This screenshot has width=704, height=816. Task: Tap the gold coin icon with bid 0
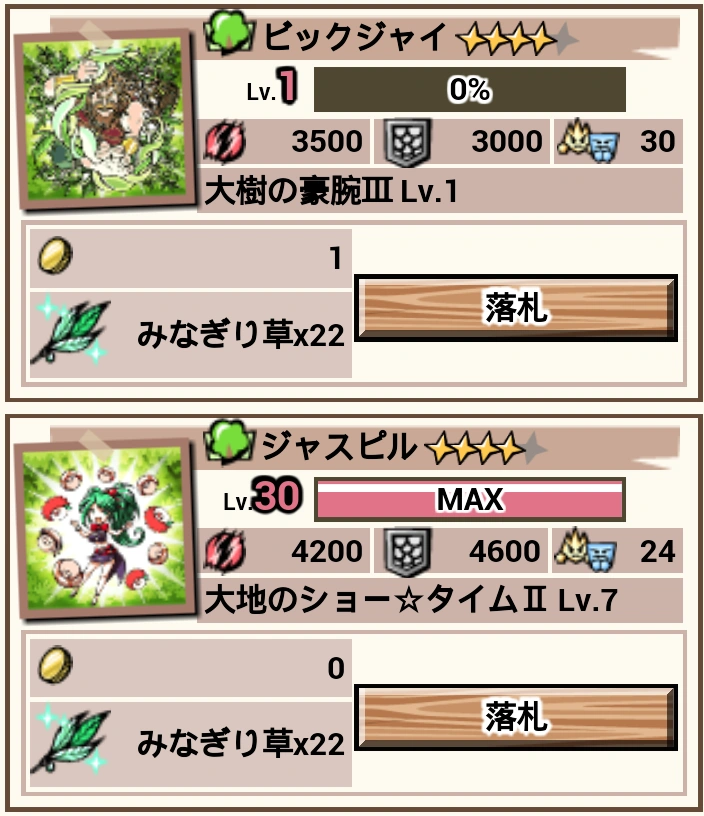(56, 665)
